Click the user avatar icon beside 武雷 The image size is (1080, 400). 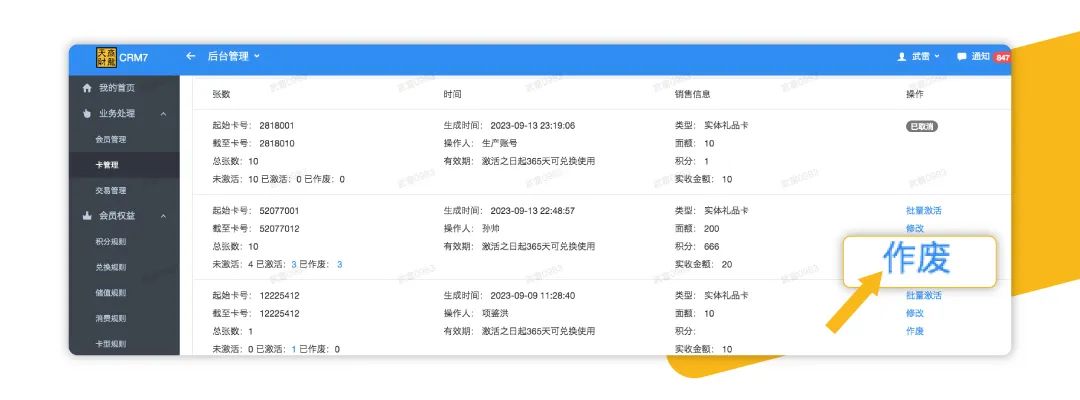click(x=901, y=57)
